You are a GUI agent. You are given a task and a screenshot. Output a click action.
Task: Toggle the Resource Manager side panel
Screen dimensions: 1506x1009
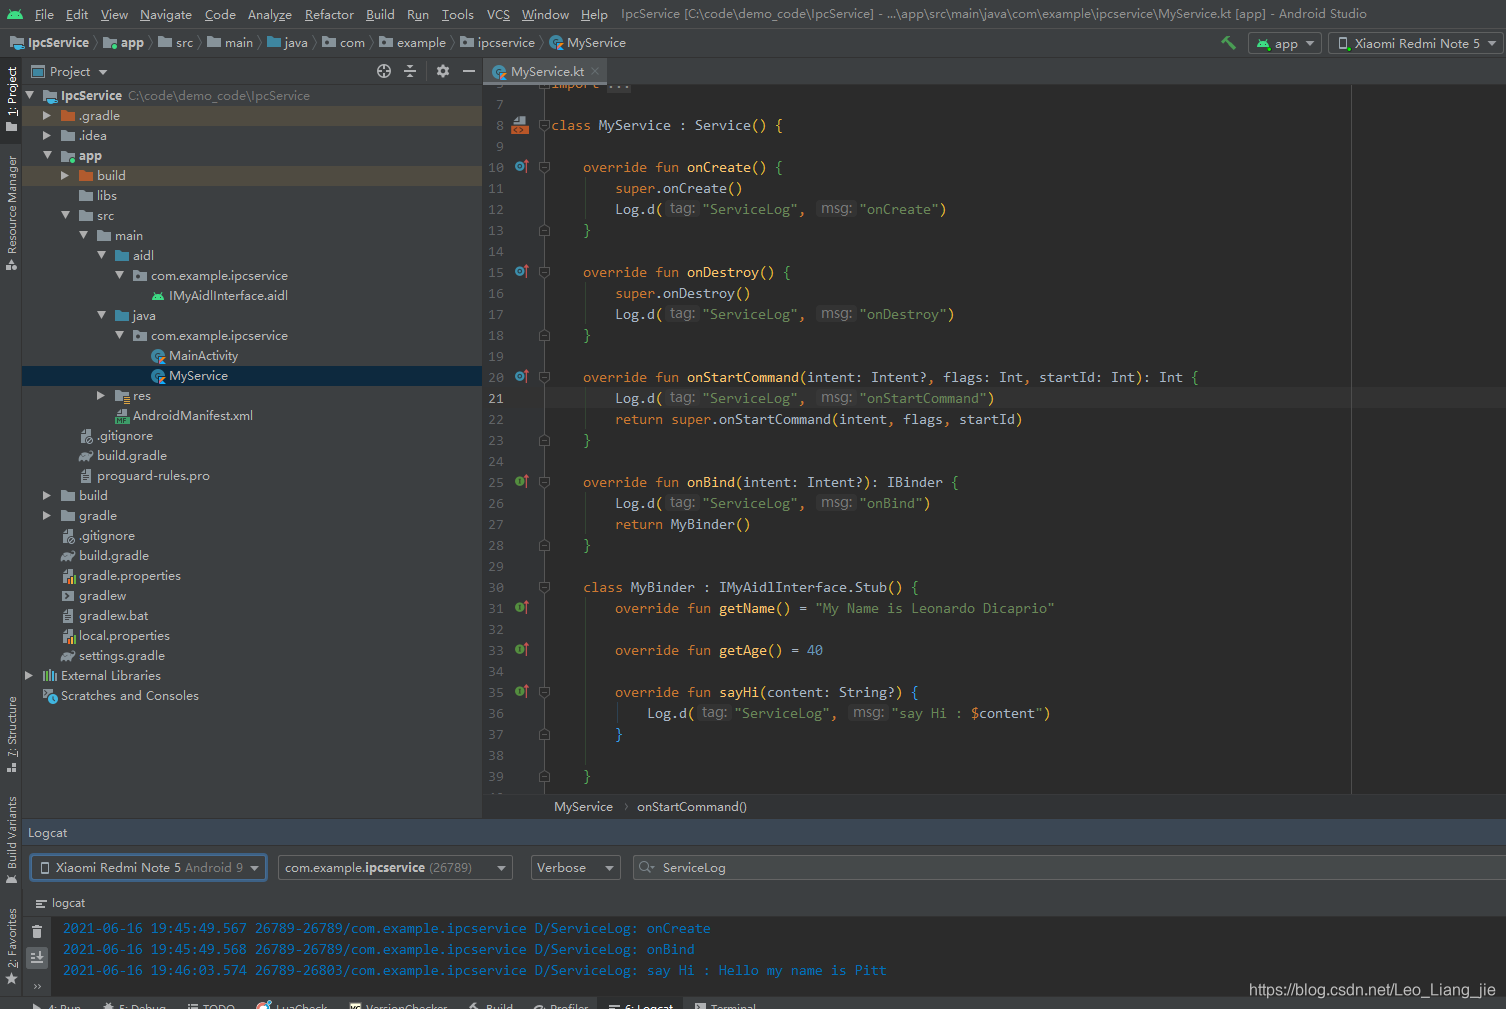[x=11, y=210]
